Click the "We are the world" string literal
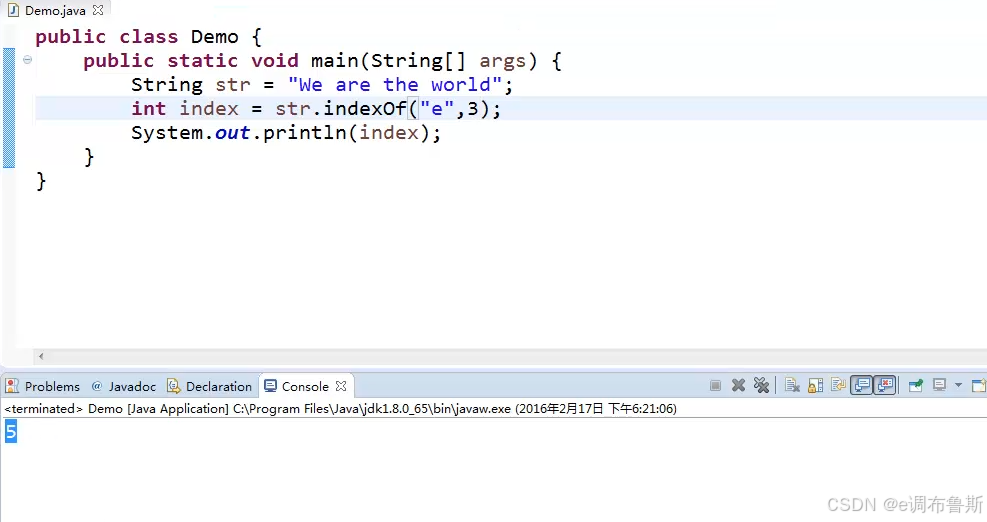 pyautogui.click(x=395, y=84)
